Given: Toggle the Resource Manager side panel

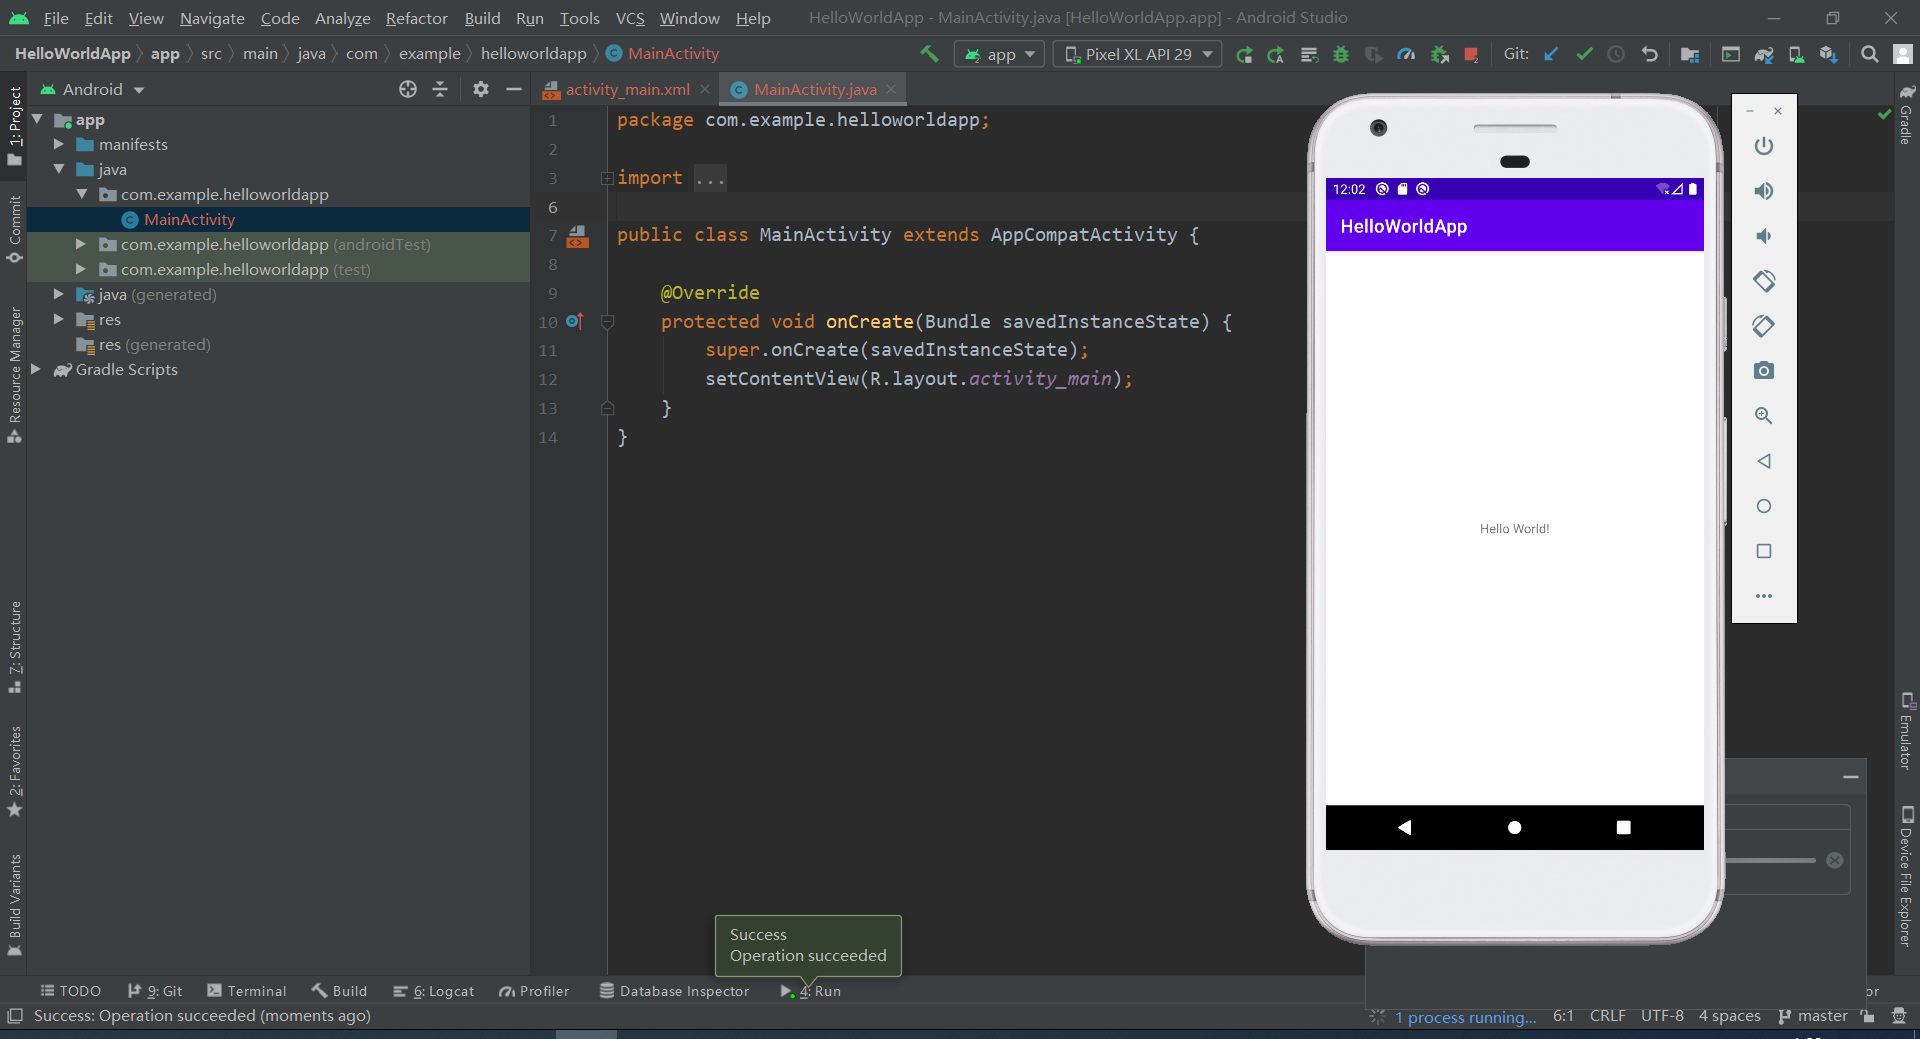Looking at the screenshot, I should [x=14, y=375].
